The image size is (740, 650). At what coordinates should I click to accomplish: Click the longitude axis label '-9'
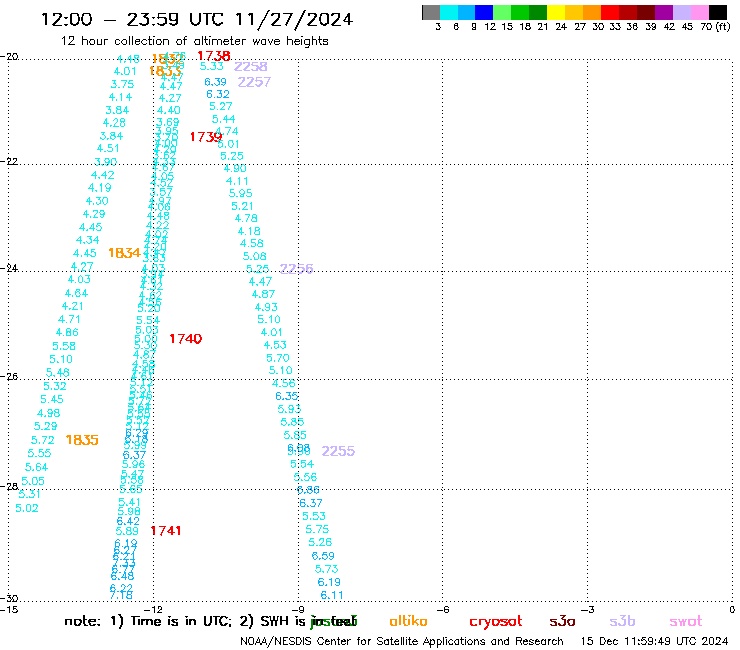point(298,609)
